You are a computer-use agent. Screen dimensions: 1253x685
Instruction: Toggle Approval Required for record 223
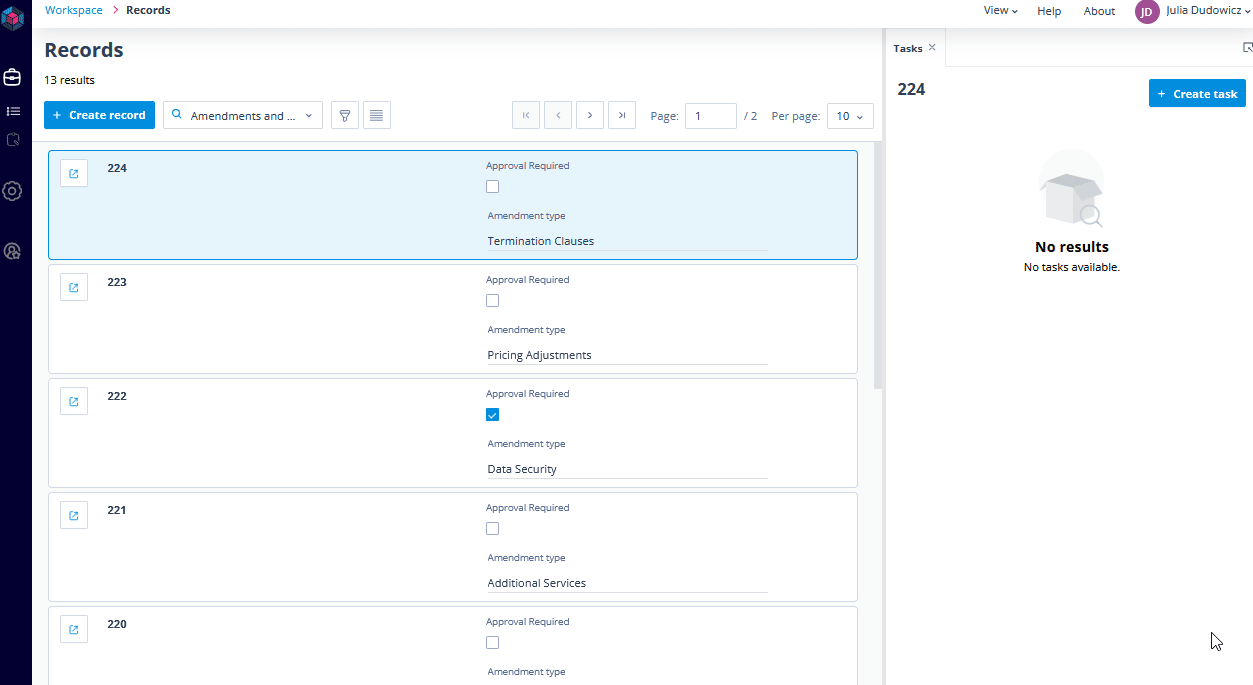point(492,301)
